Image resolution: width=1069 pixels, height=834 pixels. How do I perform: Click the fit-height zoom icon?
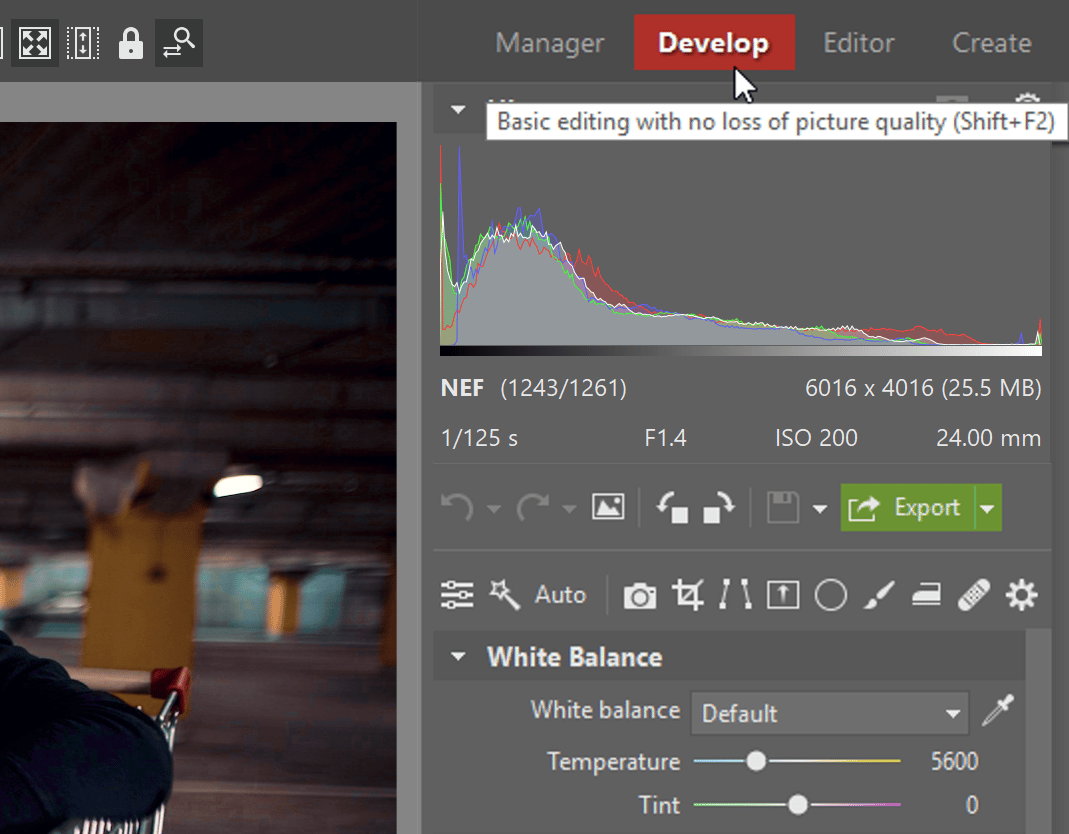[x=82, y=42]
